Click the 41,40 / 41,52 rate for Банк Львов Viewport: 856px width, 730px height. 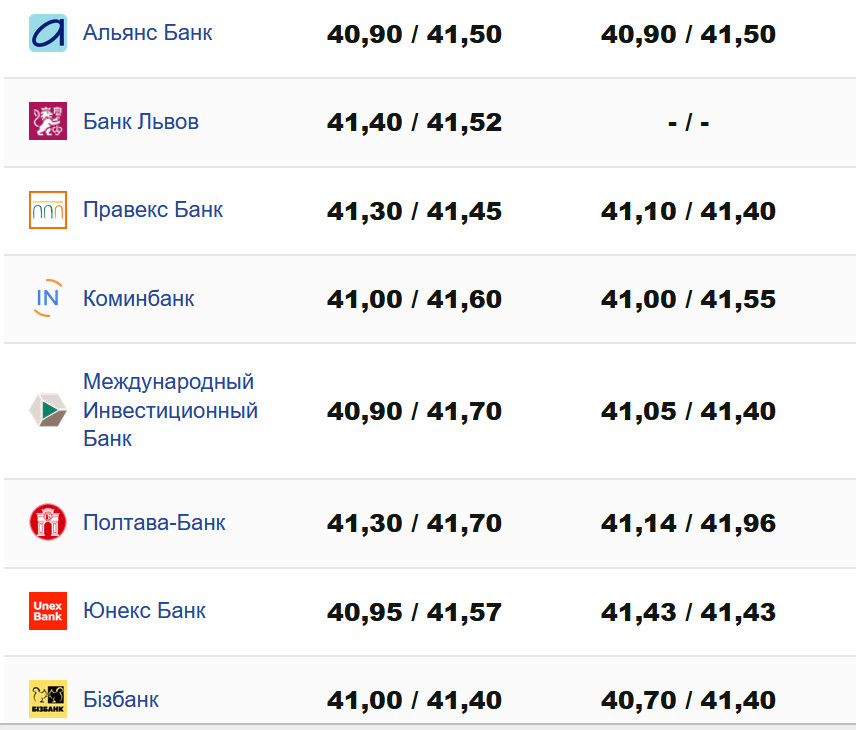click(x=414, y=123)
